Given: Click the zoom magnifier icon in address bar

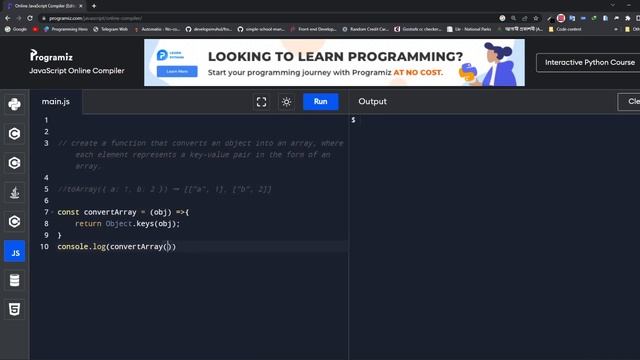Looking at the screenshot, I should tap(513, 18).
